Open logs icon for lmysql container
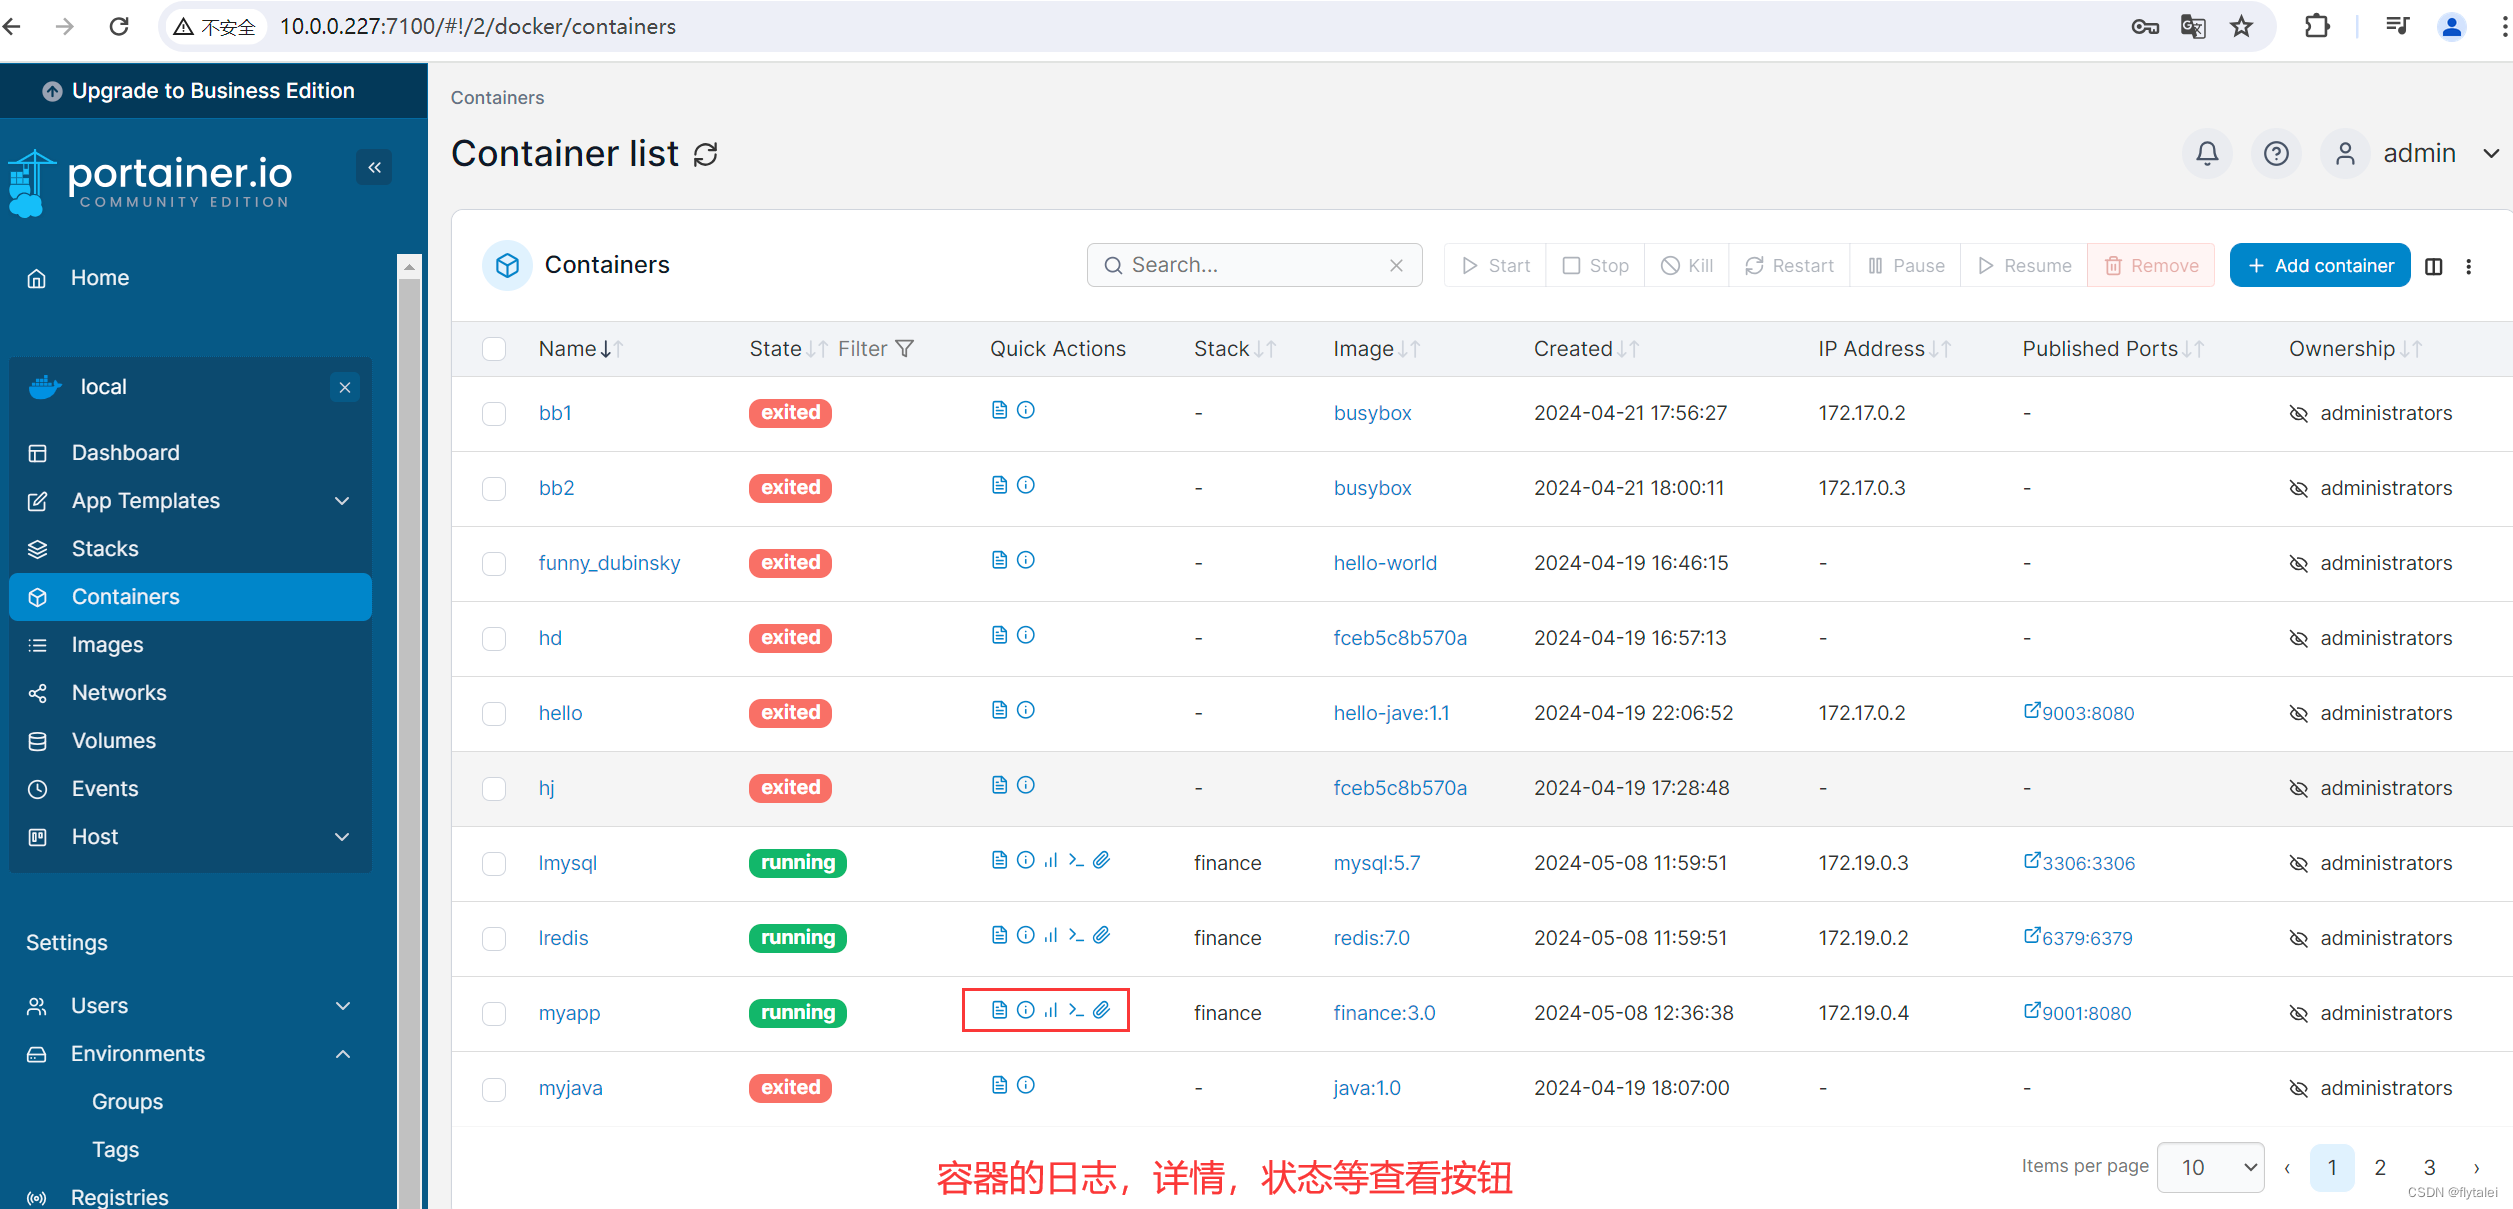Viewport: 2513px width, 1209px height. [999, 860]
